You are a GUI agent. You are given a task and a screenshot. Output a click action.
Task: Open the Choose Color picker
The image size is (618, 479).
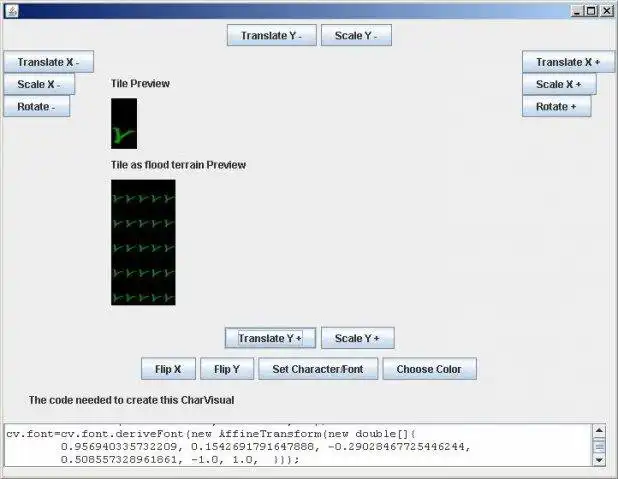click(429, 369)
